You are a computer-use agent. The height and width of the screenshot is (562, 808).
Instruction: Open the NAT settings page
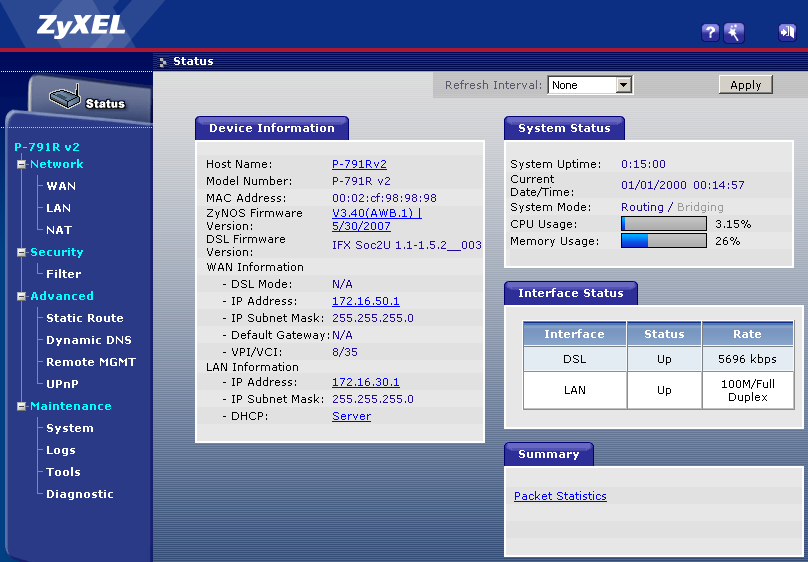tap(59, 230)
